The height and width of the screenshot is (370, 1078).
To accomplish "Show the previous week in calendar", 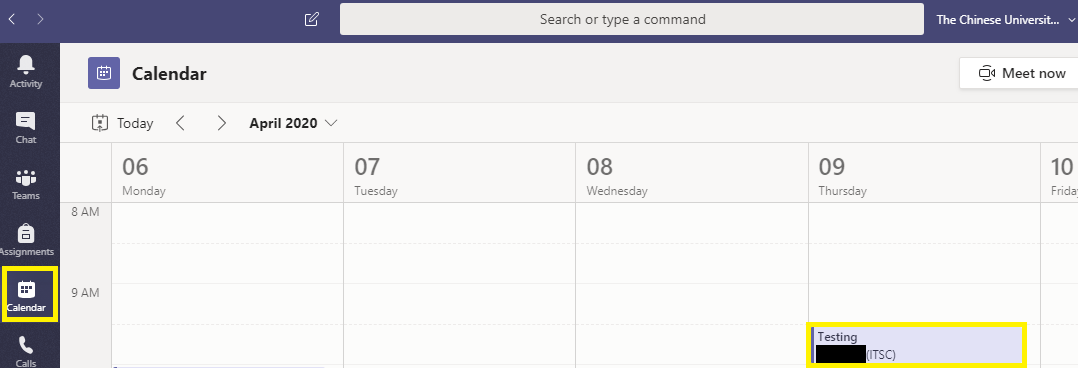I will (180, 123).
